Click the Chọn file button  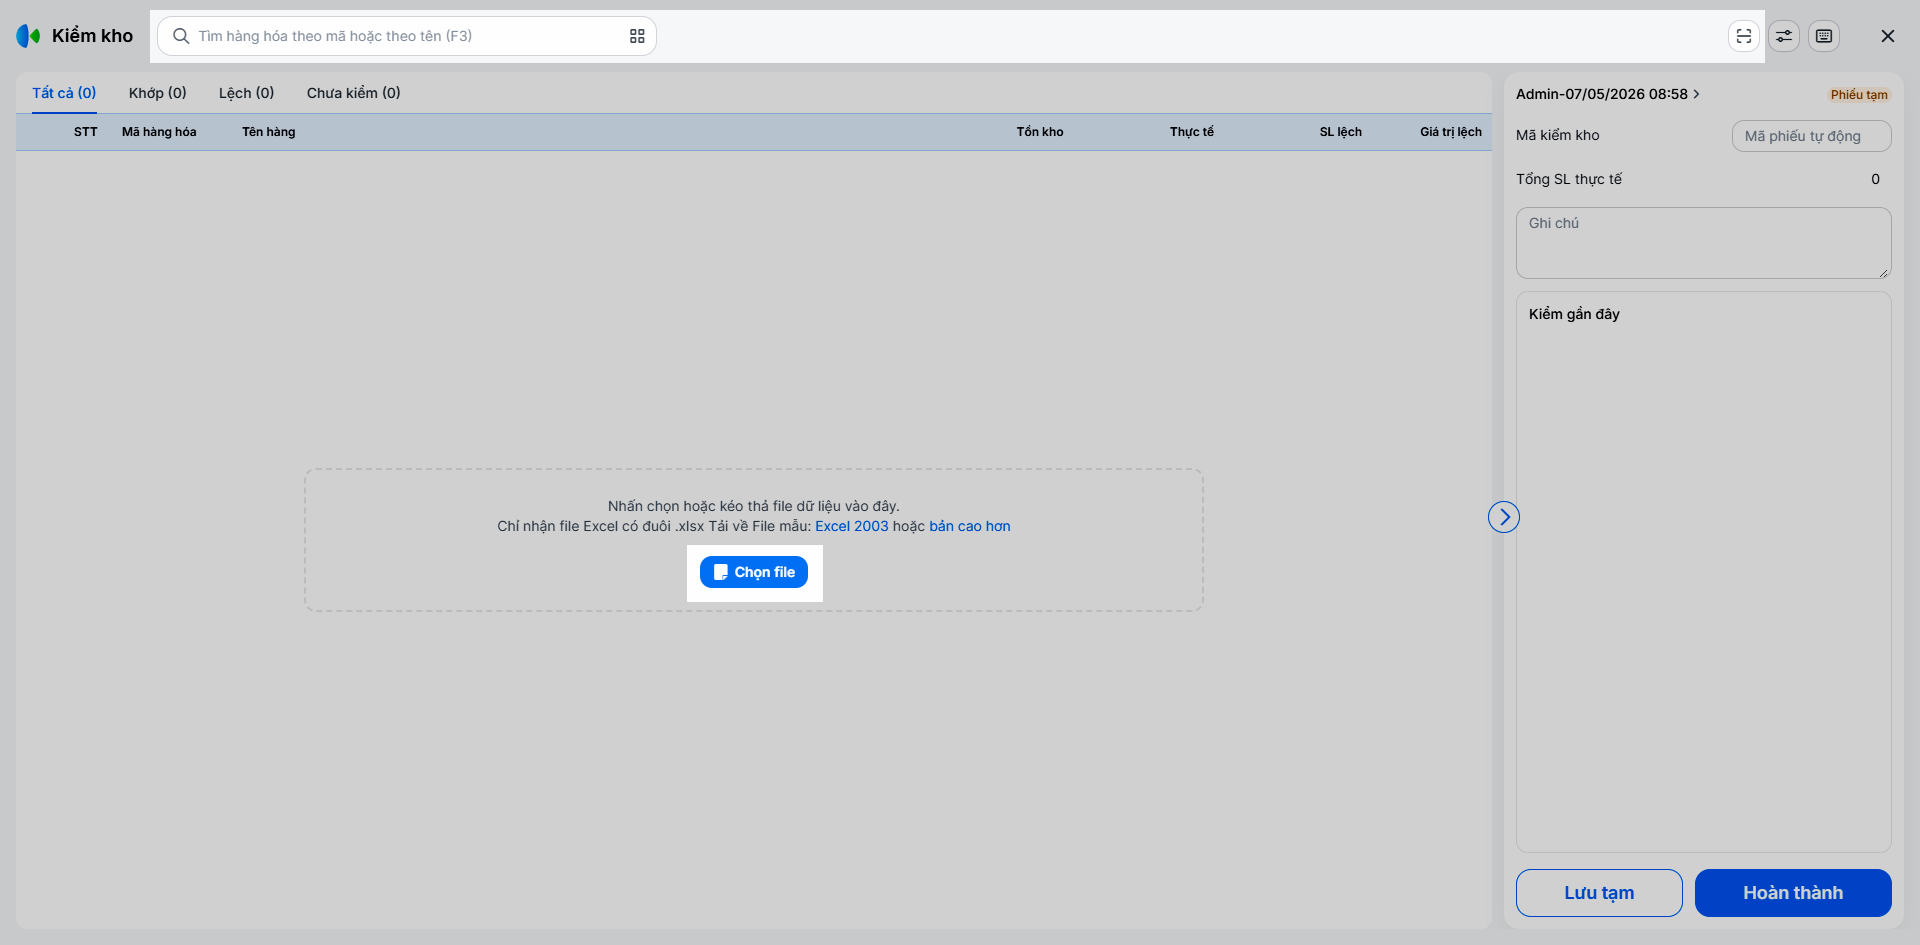point(754,572)
